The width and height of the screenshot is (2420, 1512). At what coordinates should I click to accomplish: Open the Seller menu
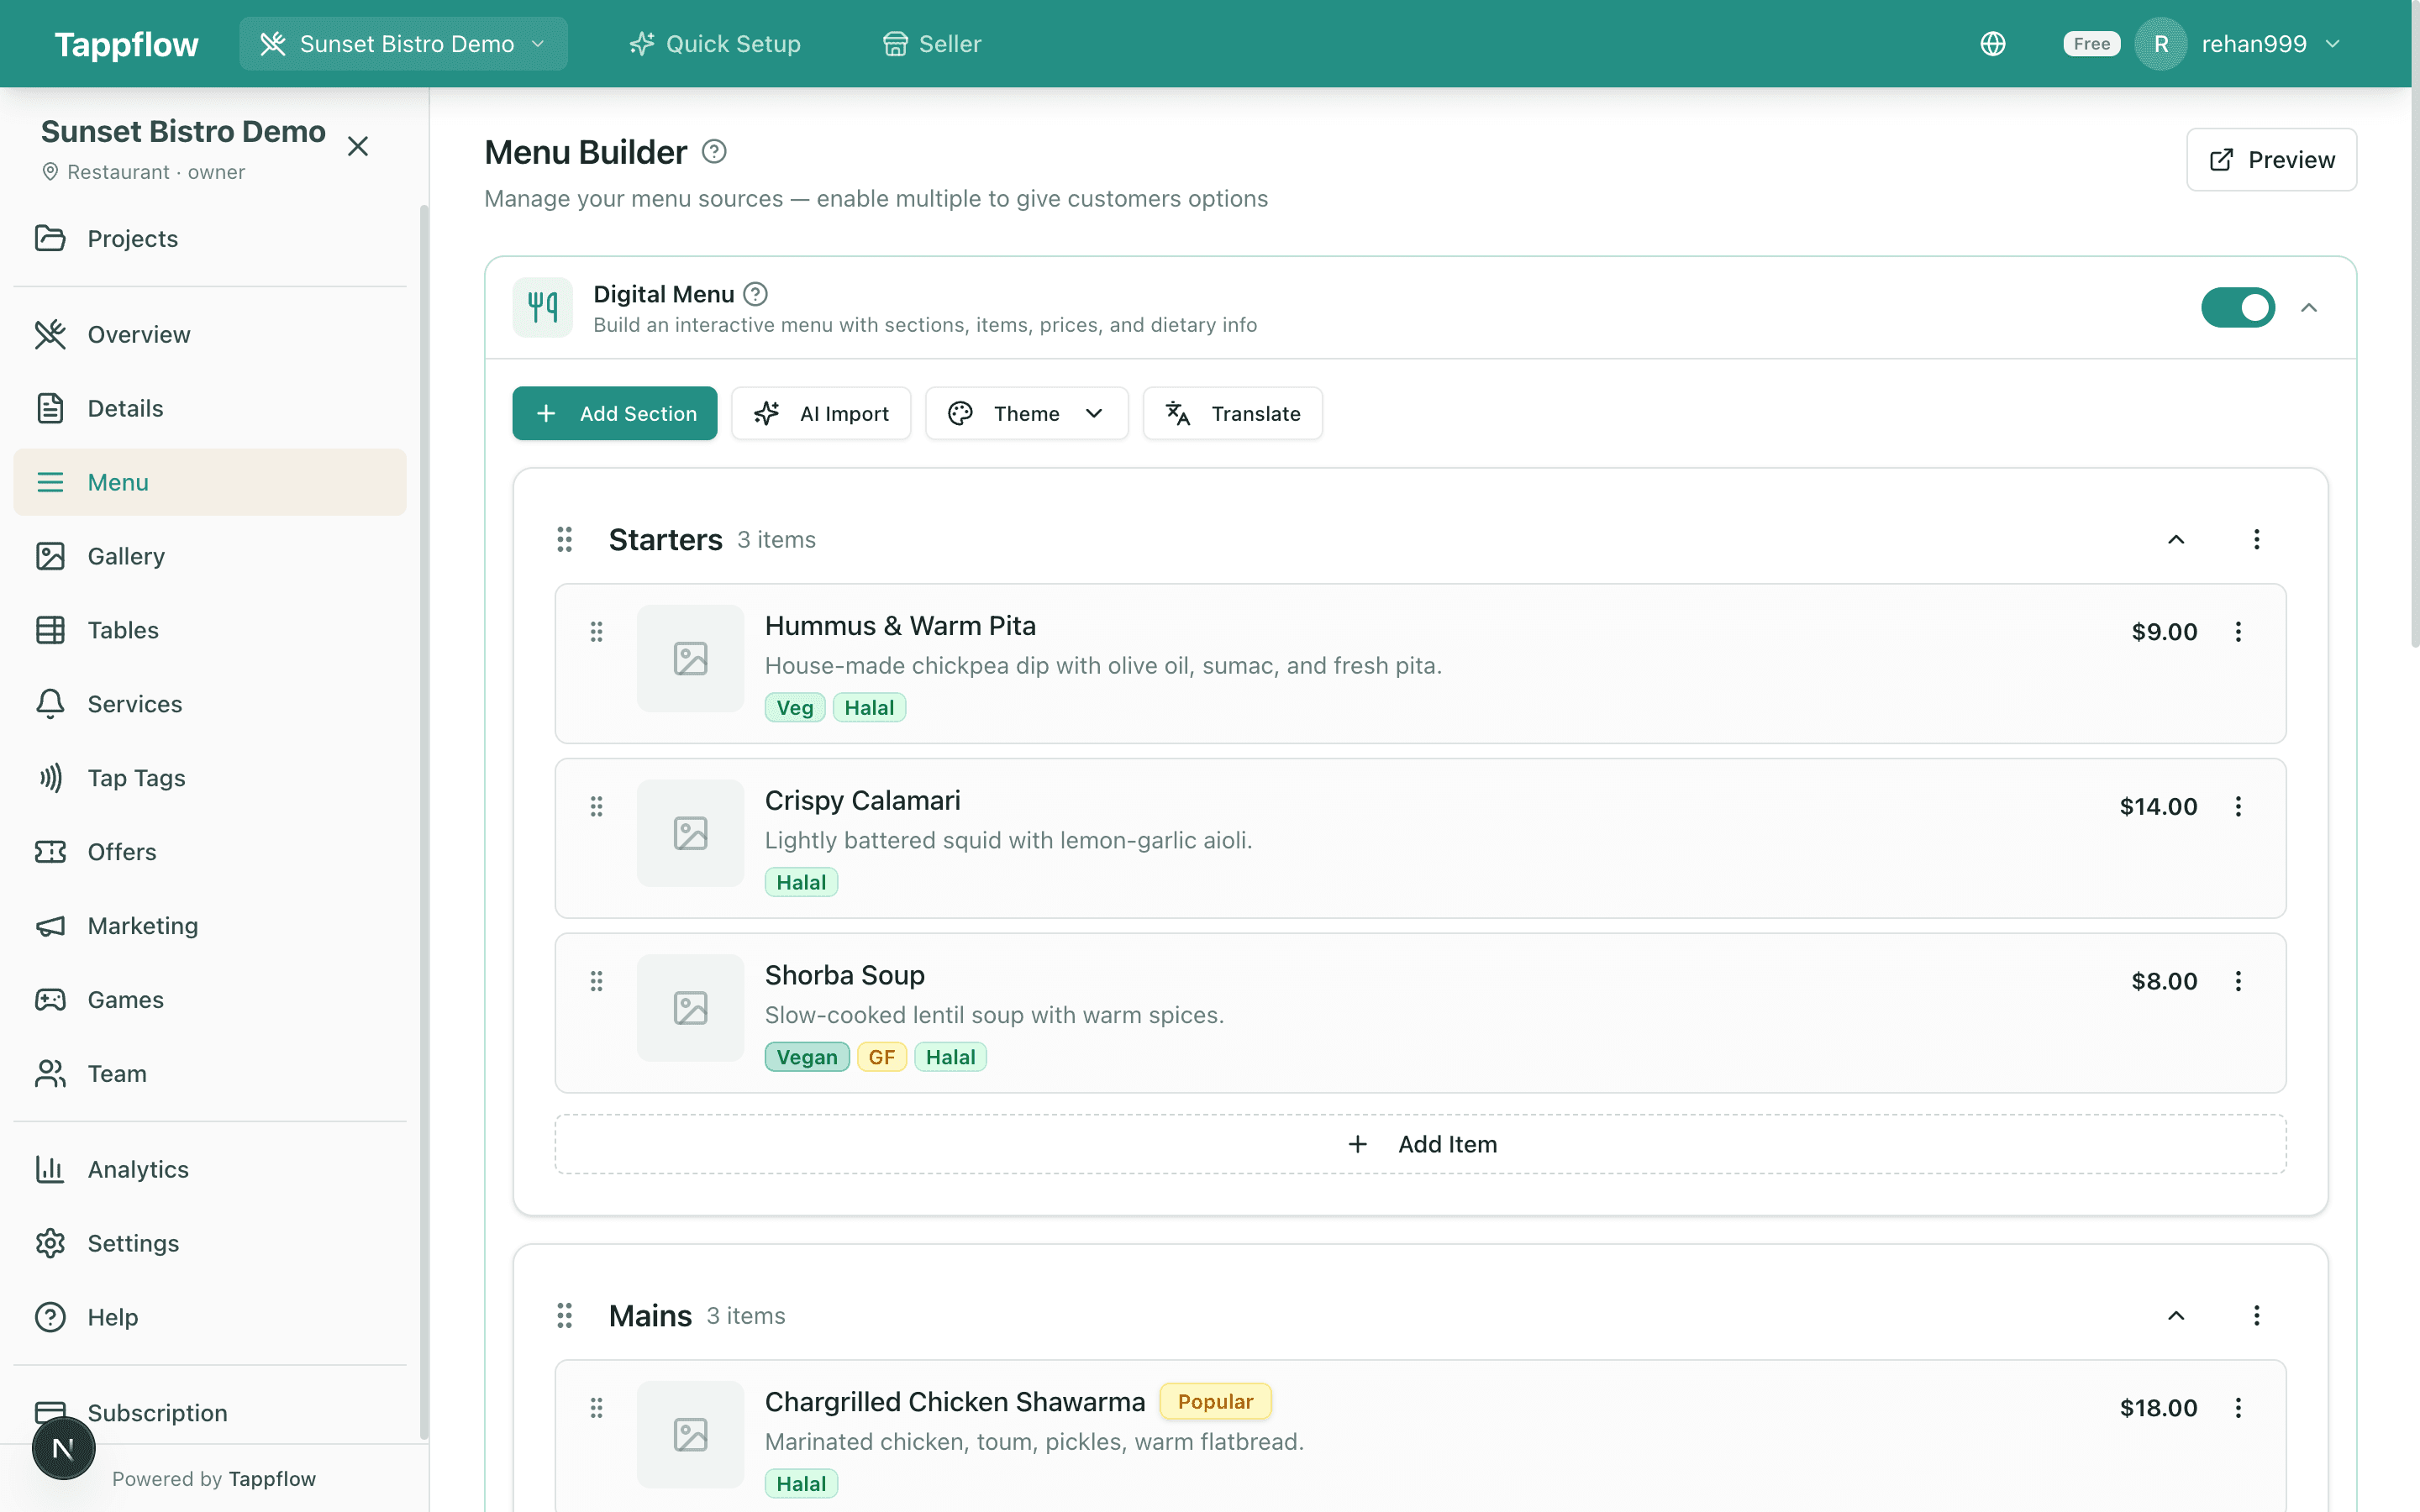930,43
